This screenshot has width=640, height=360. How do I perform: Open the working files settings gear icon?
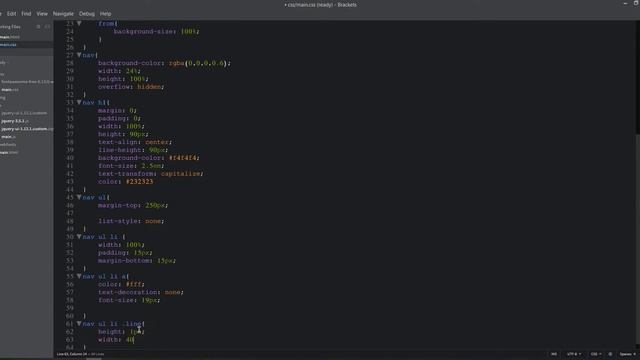pos(38,27)
